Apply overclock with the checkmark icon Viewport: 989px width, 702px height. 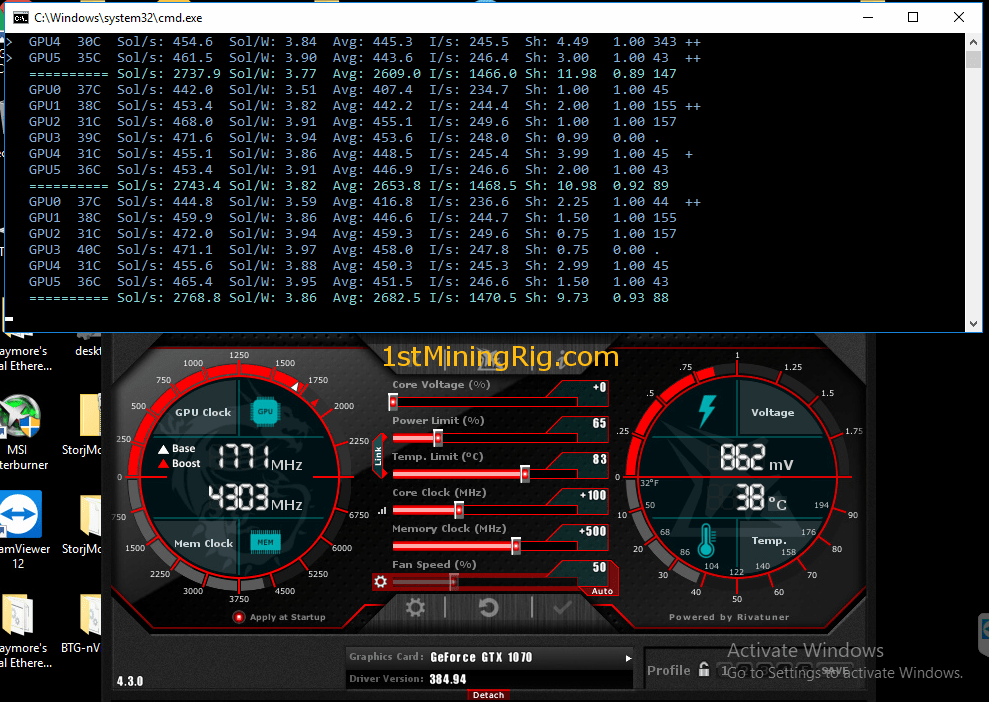click(x=562, y=607)
